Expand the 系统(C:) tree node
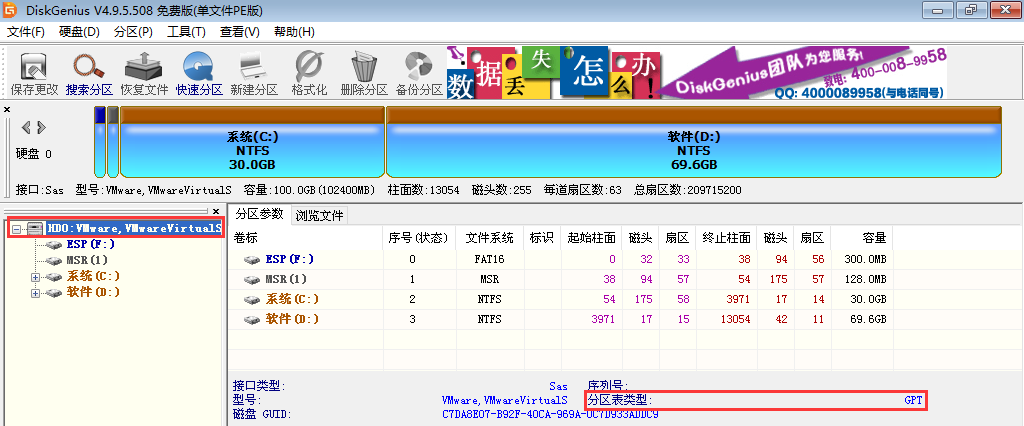 coord(36,276)
